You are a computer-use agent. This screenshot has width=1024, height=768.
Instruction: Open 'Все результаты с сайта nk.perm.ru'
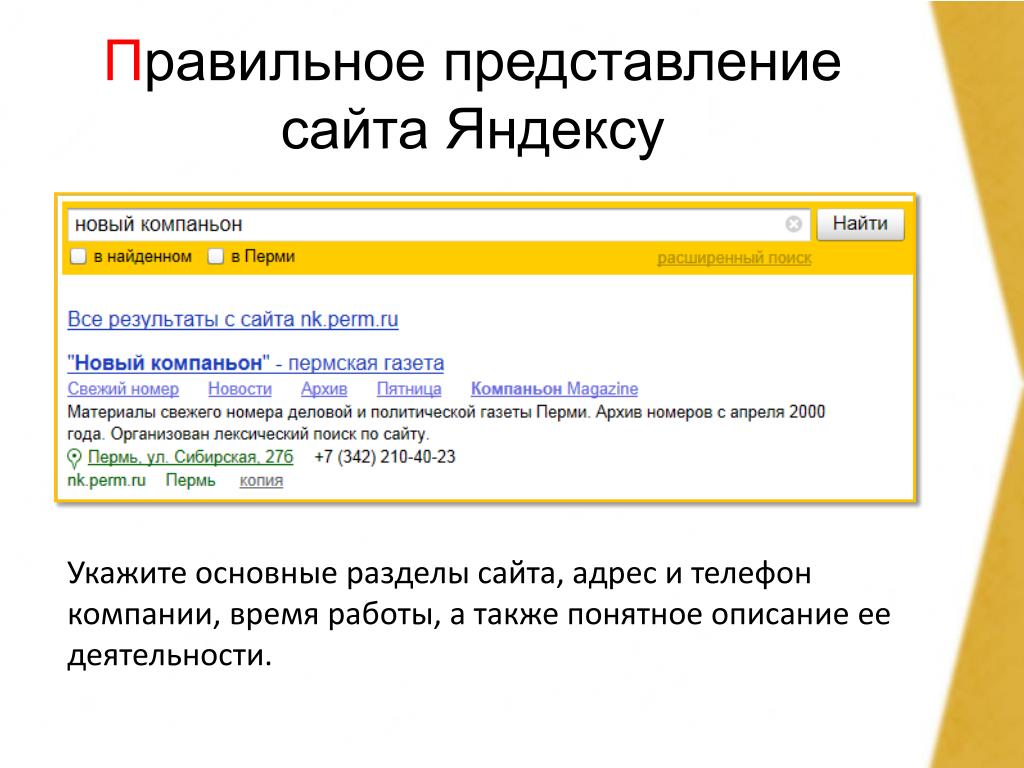(233, 319)
